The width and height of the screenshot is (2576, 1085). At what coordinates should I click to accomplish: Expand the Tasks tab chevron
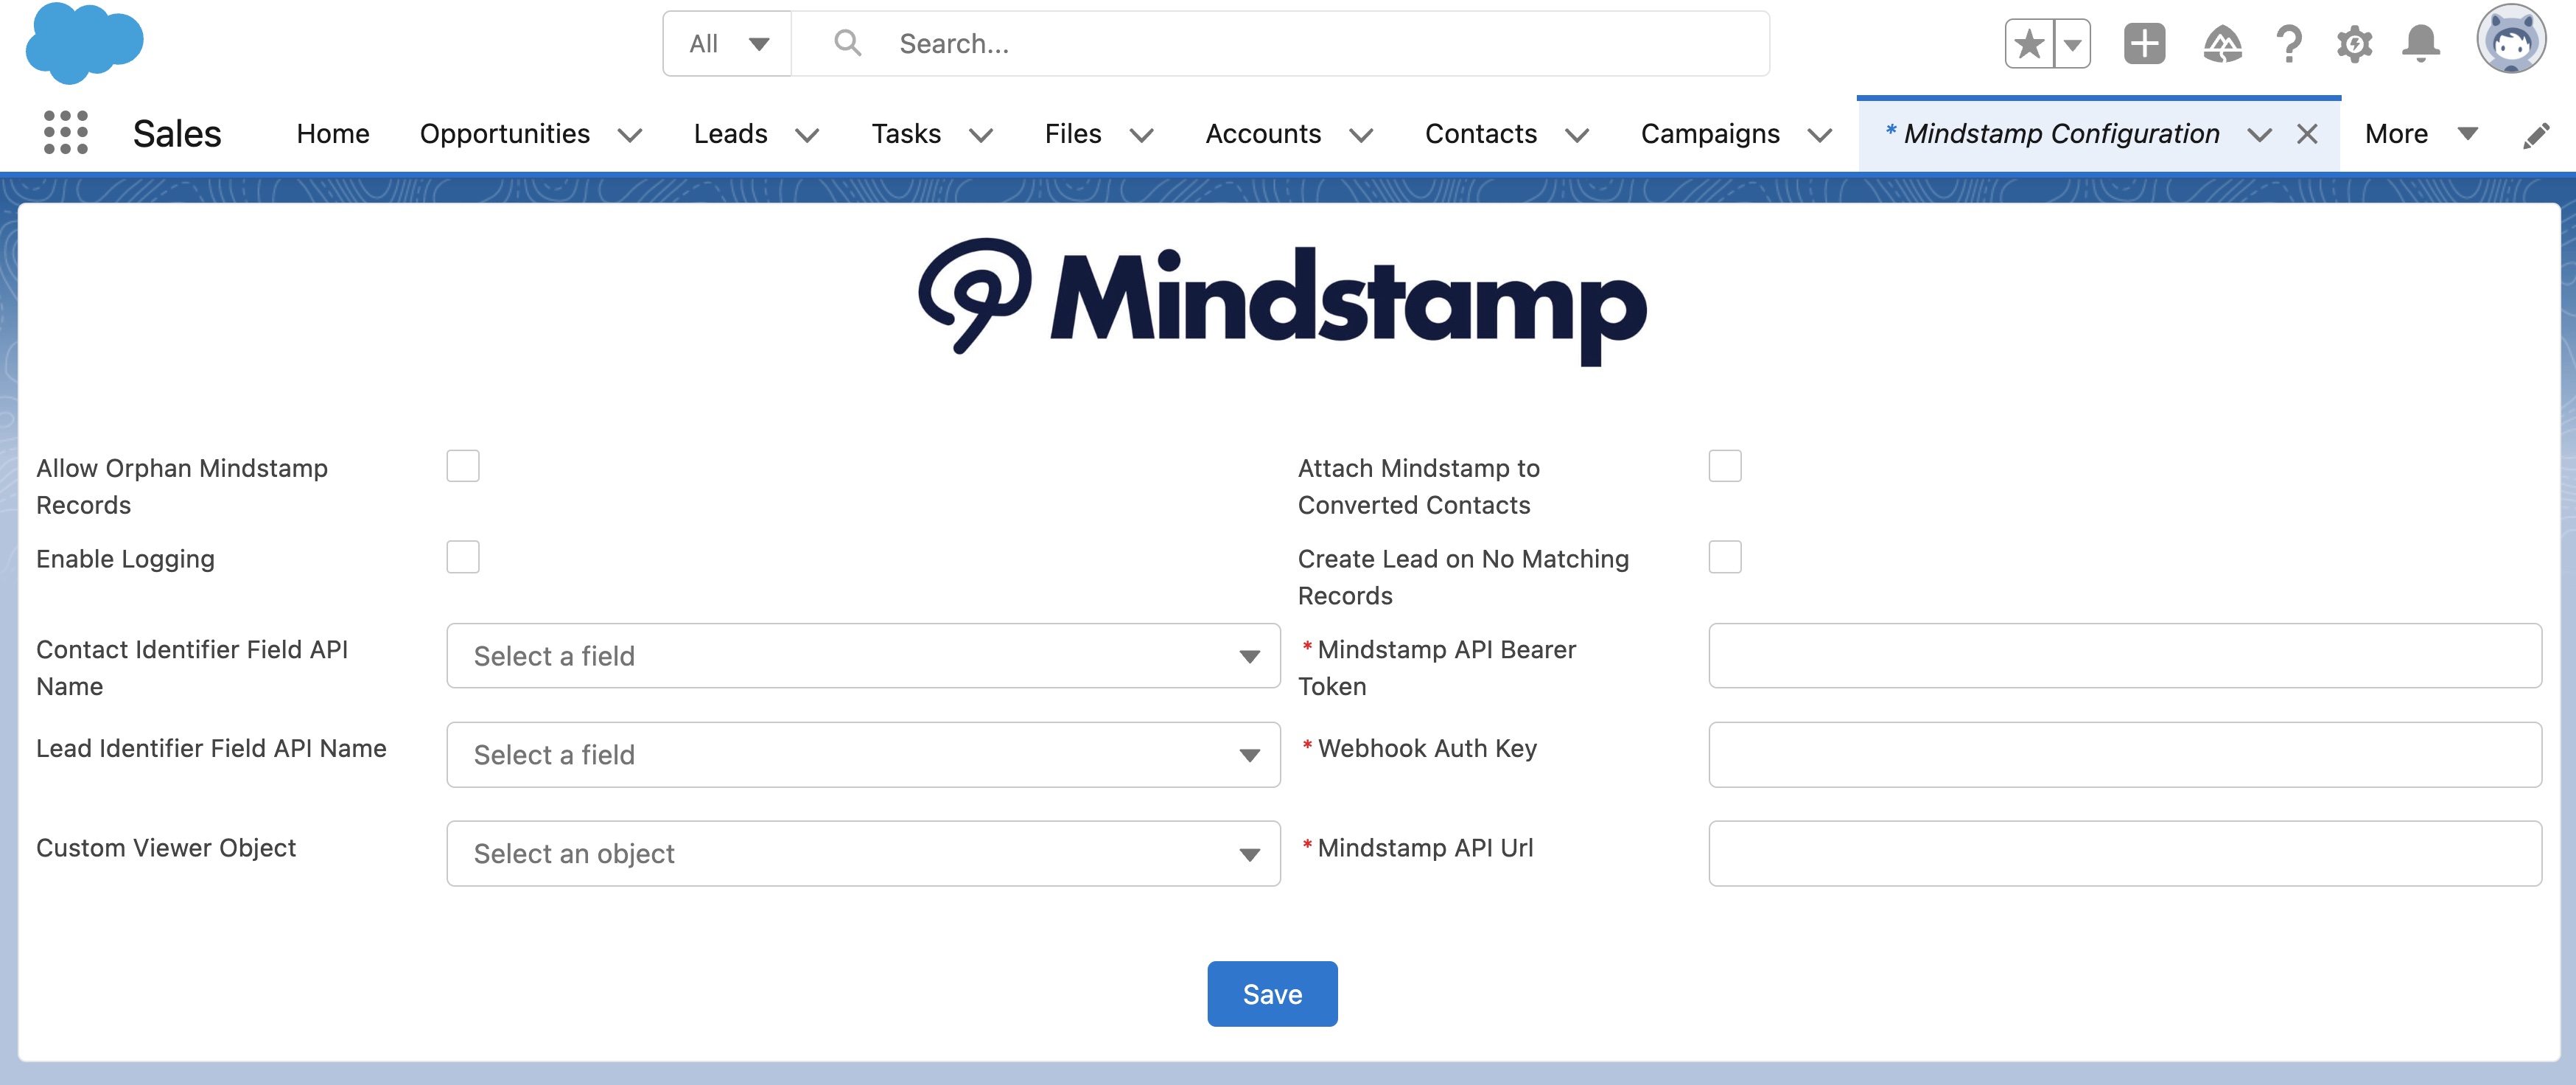tap(981, 135)
